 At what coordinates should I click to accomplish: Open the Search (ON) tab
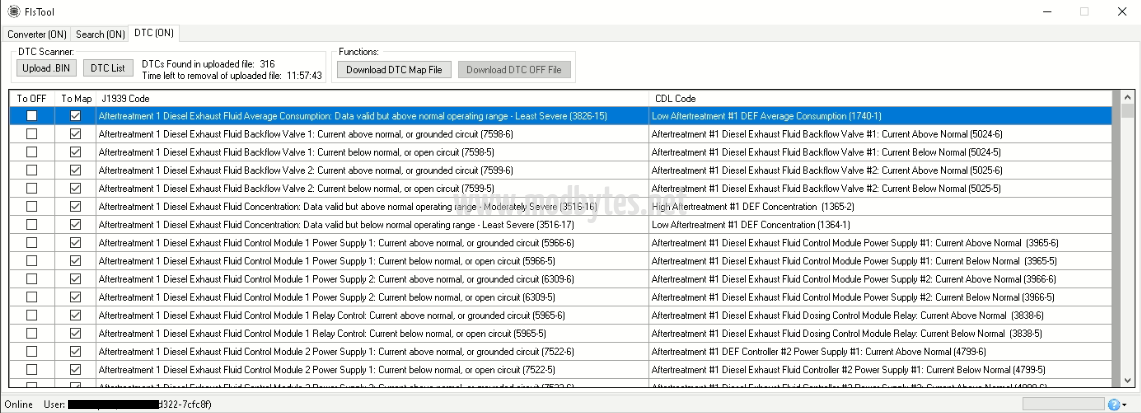[x=101, y=34]
